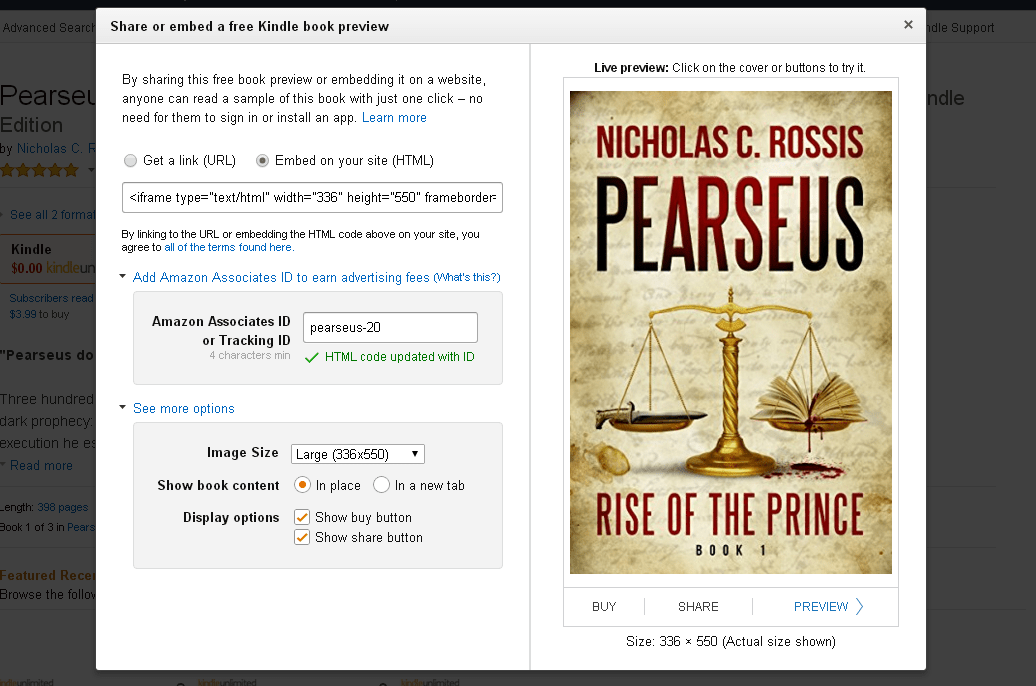
Task: Click the gold star rating icon
Action: (x=38, y=170)
